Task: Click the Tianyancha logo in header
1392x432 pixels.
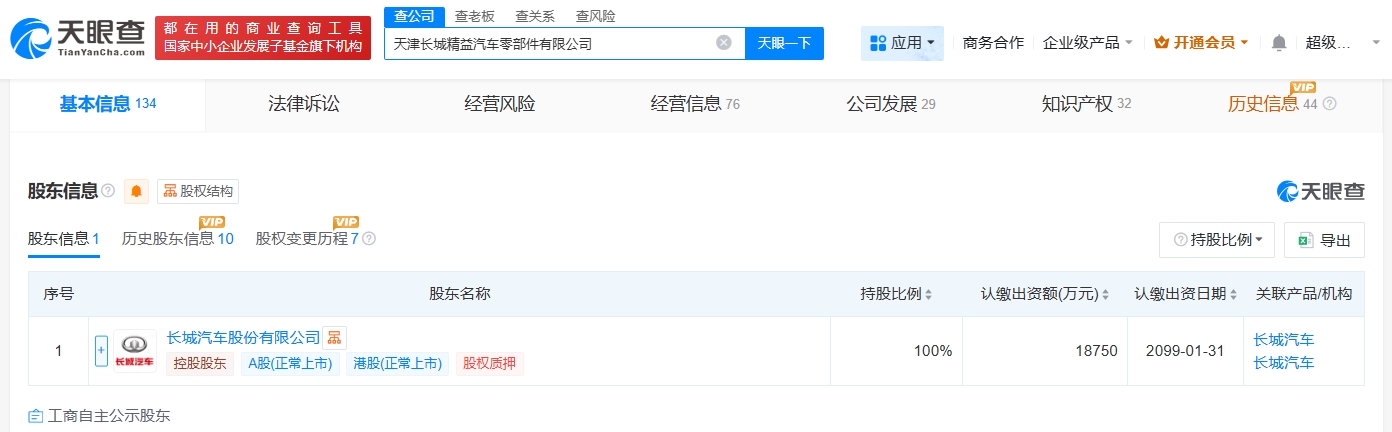Action: [77, 38]
